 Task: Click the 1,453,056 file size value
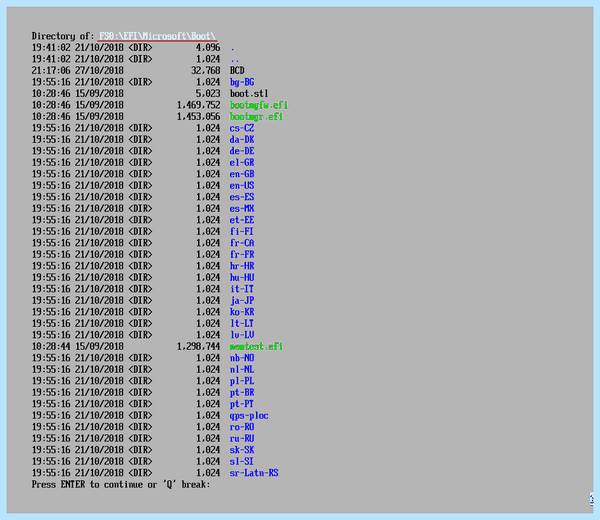(198, 116)
